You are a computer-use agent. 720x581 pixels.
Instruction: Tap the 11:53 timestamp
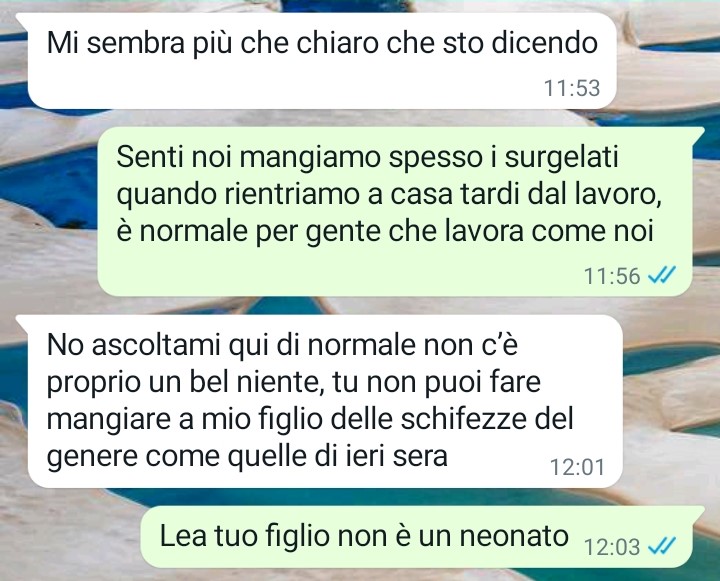coord(572,88)
